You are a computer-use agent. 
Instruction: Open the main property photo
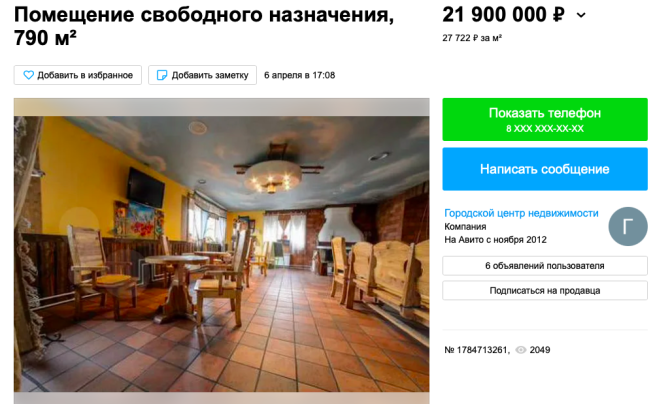(221, 251)
